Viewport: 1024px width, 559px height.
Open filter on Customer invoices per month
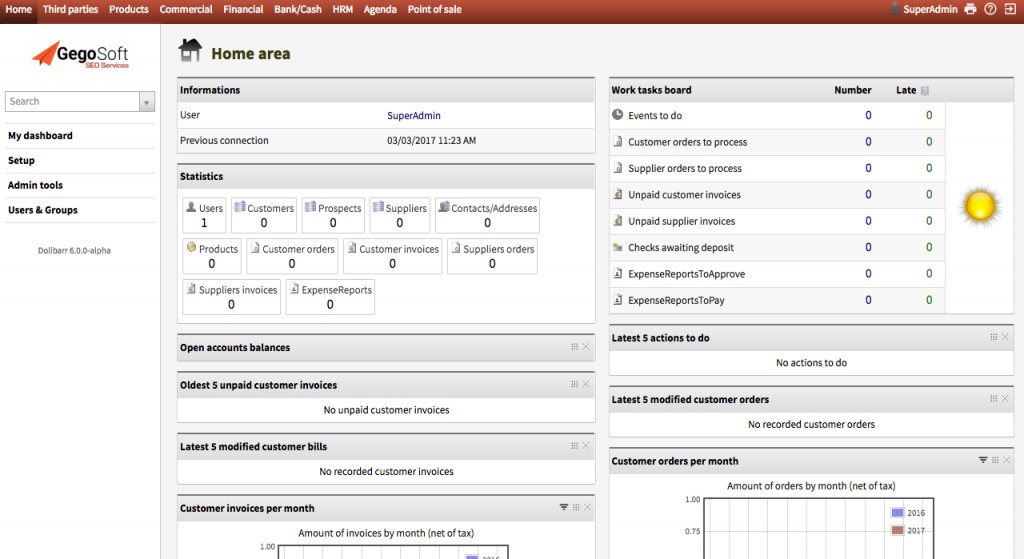(x=564, y=507)
